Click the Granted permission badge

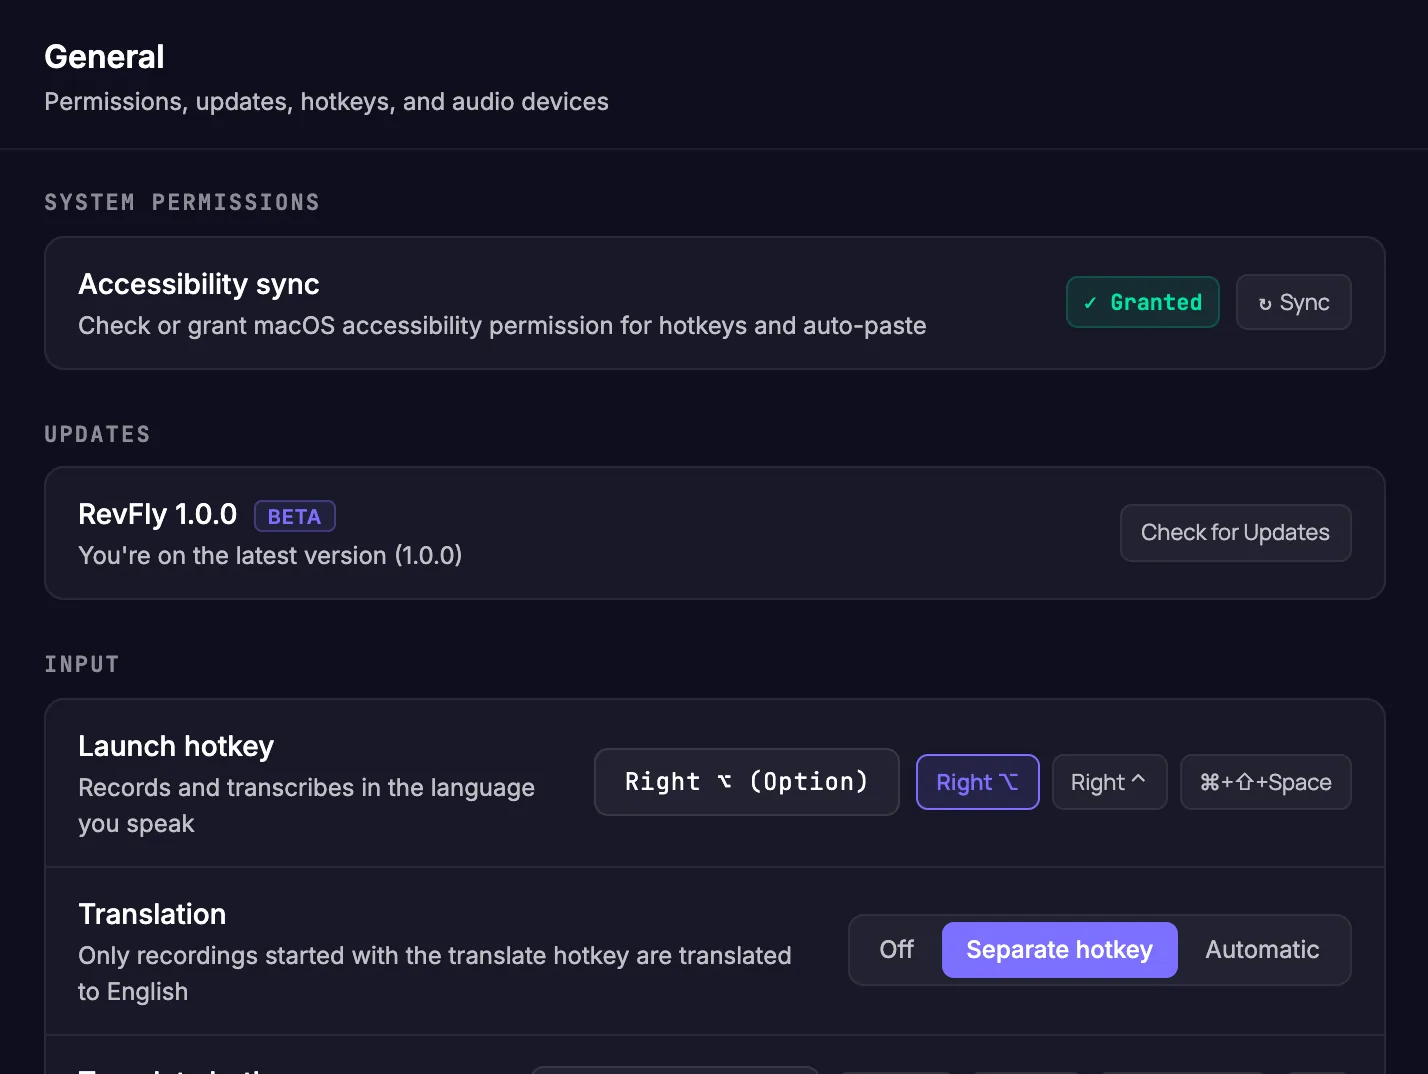1143,302
